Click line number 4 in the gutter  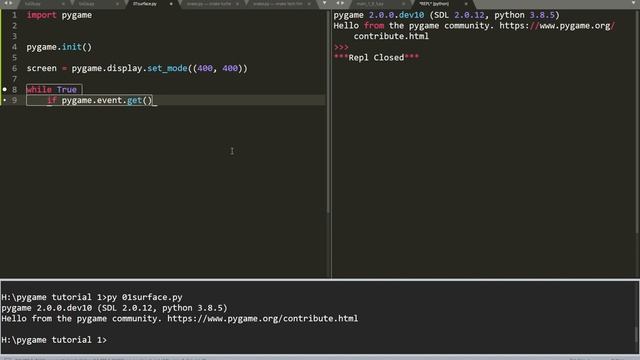14,47
